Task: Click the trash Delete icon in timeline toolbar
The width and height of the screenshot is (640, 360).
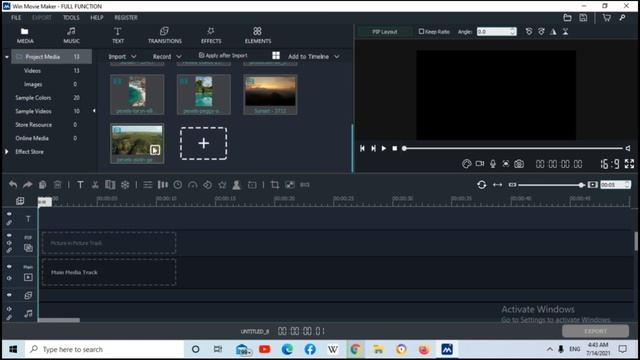Action: [58, 185]
